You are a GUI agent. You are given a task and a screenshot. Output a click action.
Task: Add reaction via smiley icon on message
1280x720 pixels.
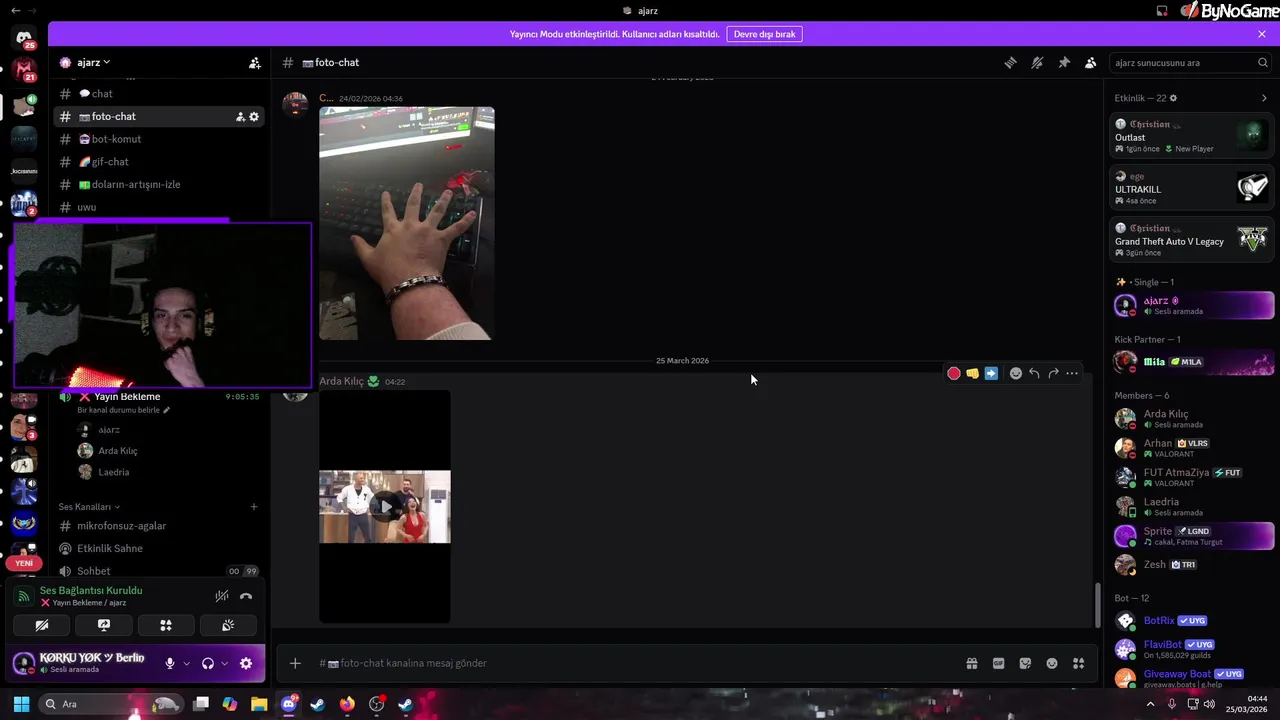coord(1016,373)
